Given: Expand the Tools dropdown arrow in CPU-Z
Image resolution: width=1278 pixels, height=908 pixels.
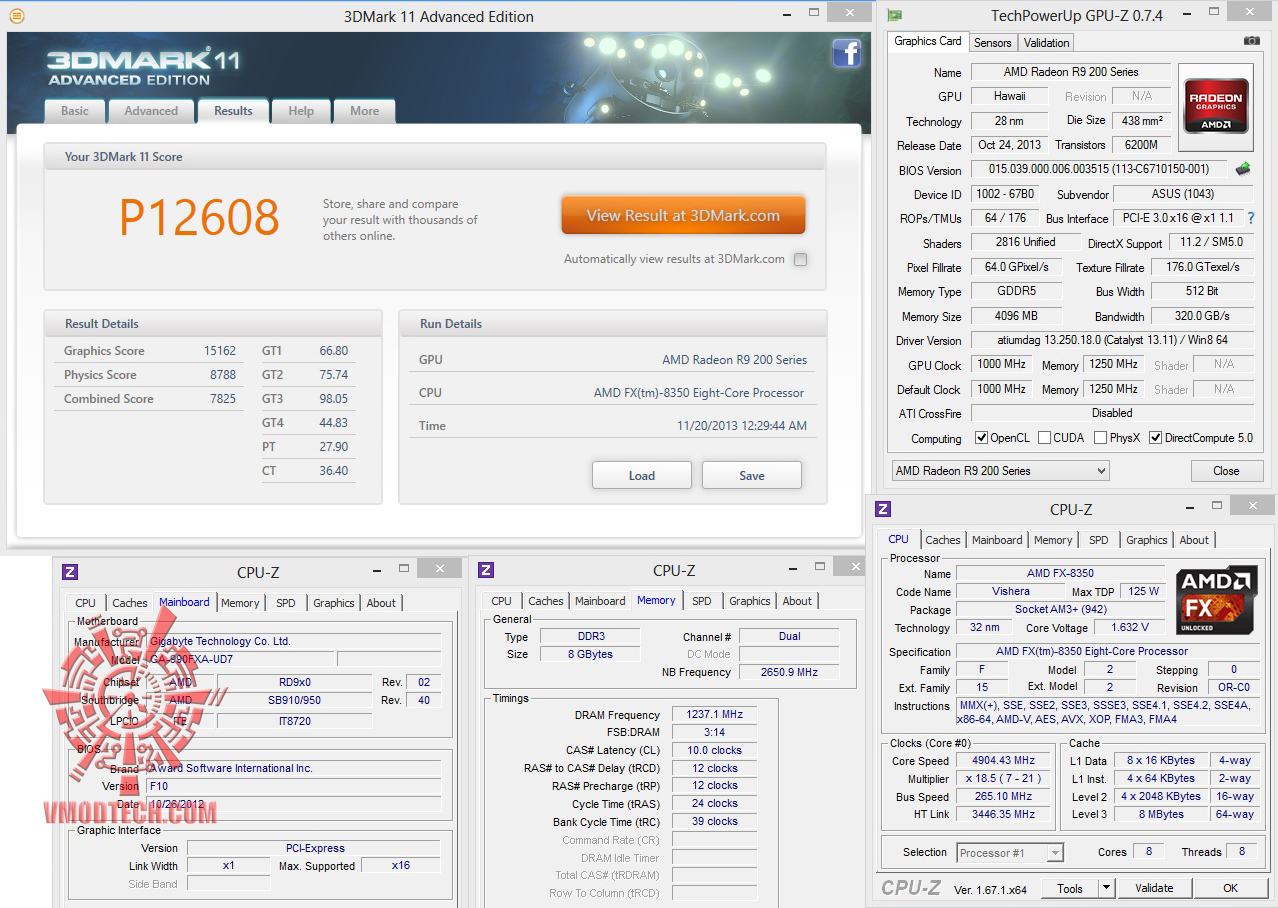Looking at the screenshot, I should click(x=1106, y=887).
